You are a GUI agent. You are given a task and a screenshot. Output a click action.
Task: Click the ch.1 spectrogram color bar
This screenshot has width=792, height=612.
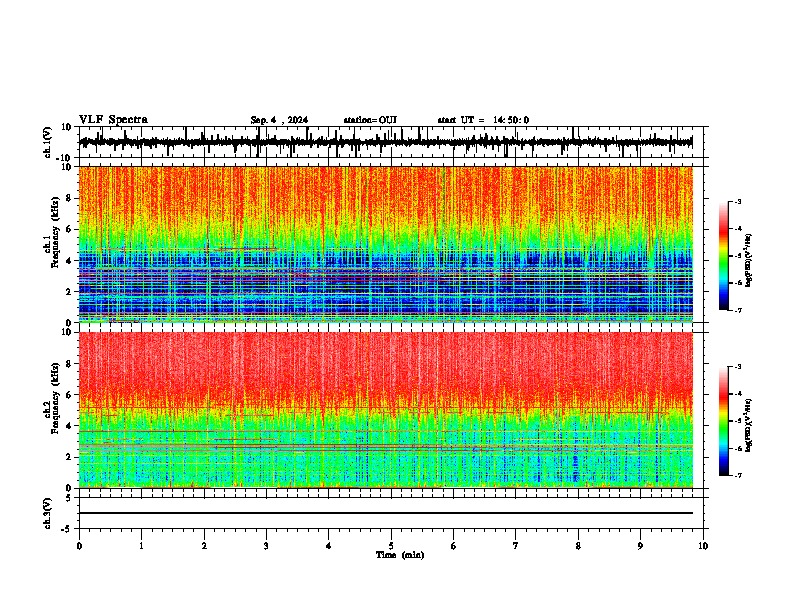(724, 256)
